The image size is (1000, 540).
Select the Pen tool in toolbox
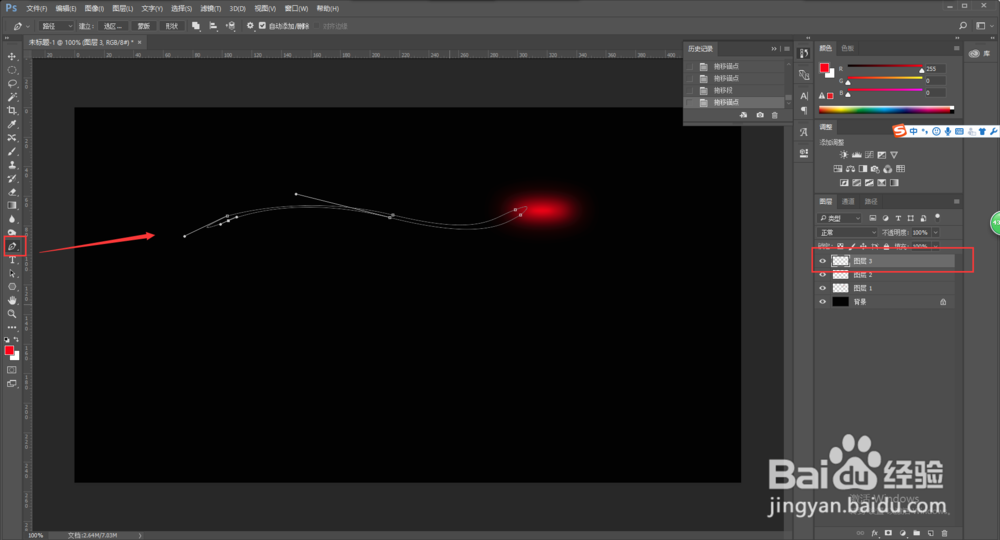pyautogui.click(x=12, y=246)
